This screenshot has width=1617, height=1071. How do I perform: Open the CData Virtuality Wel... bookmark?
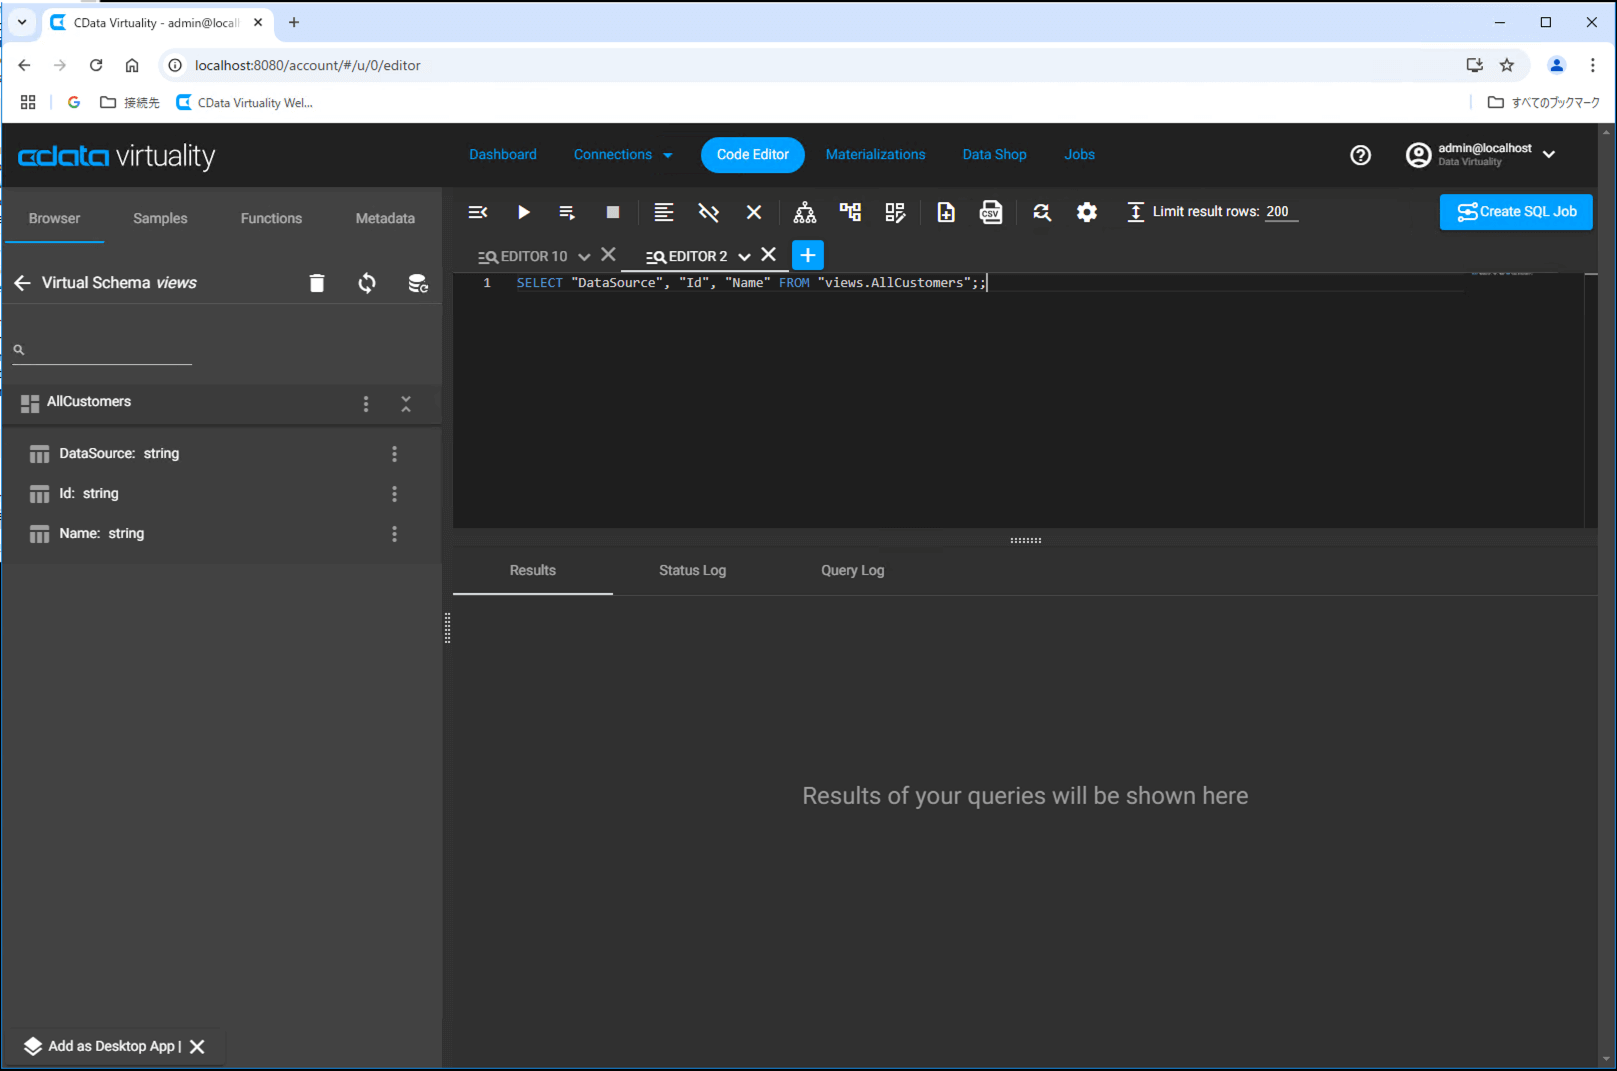coord(244,103)
